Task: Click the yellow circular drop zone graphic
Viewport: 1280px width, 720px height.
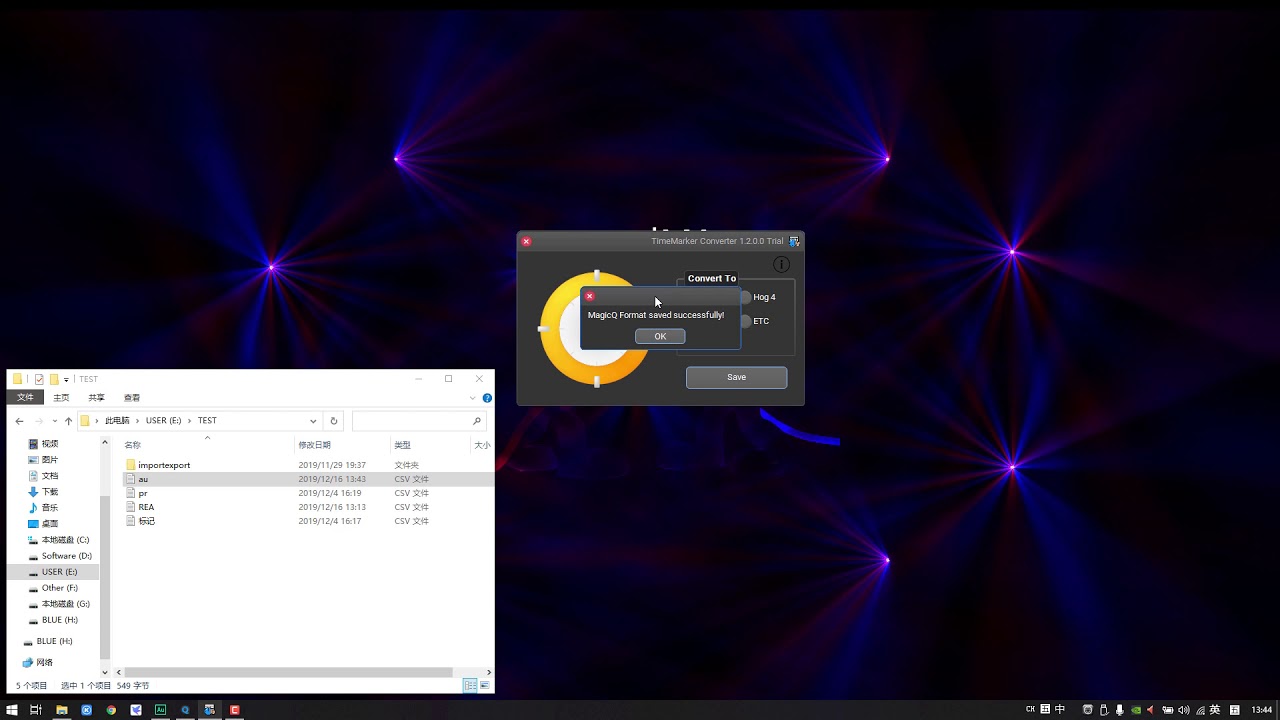Action: pos(596,328)
